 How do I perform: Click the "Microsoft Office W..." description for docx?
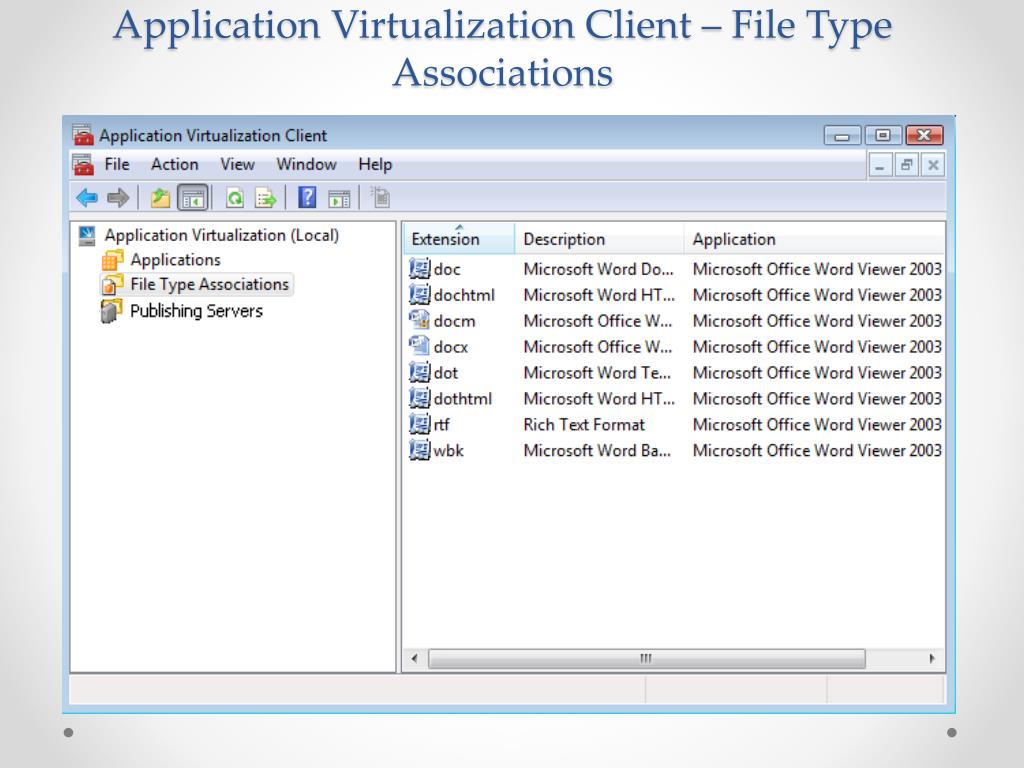click(598, 347)
